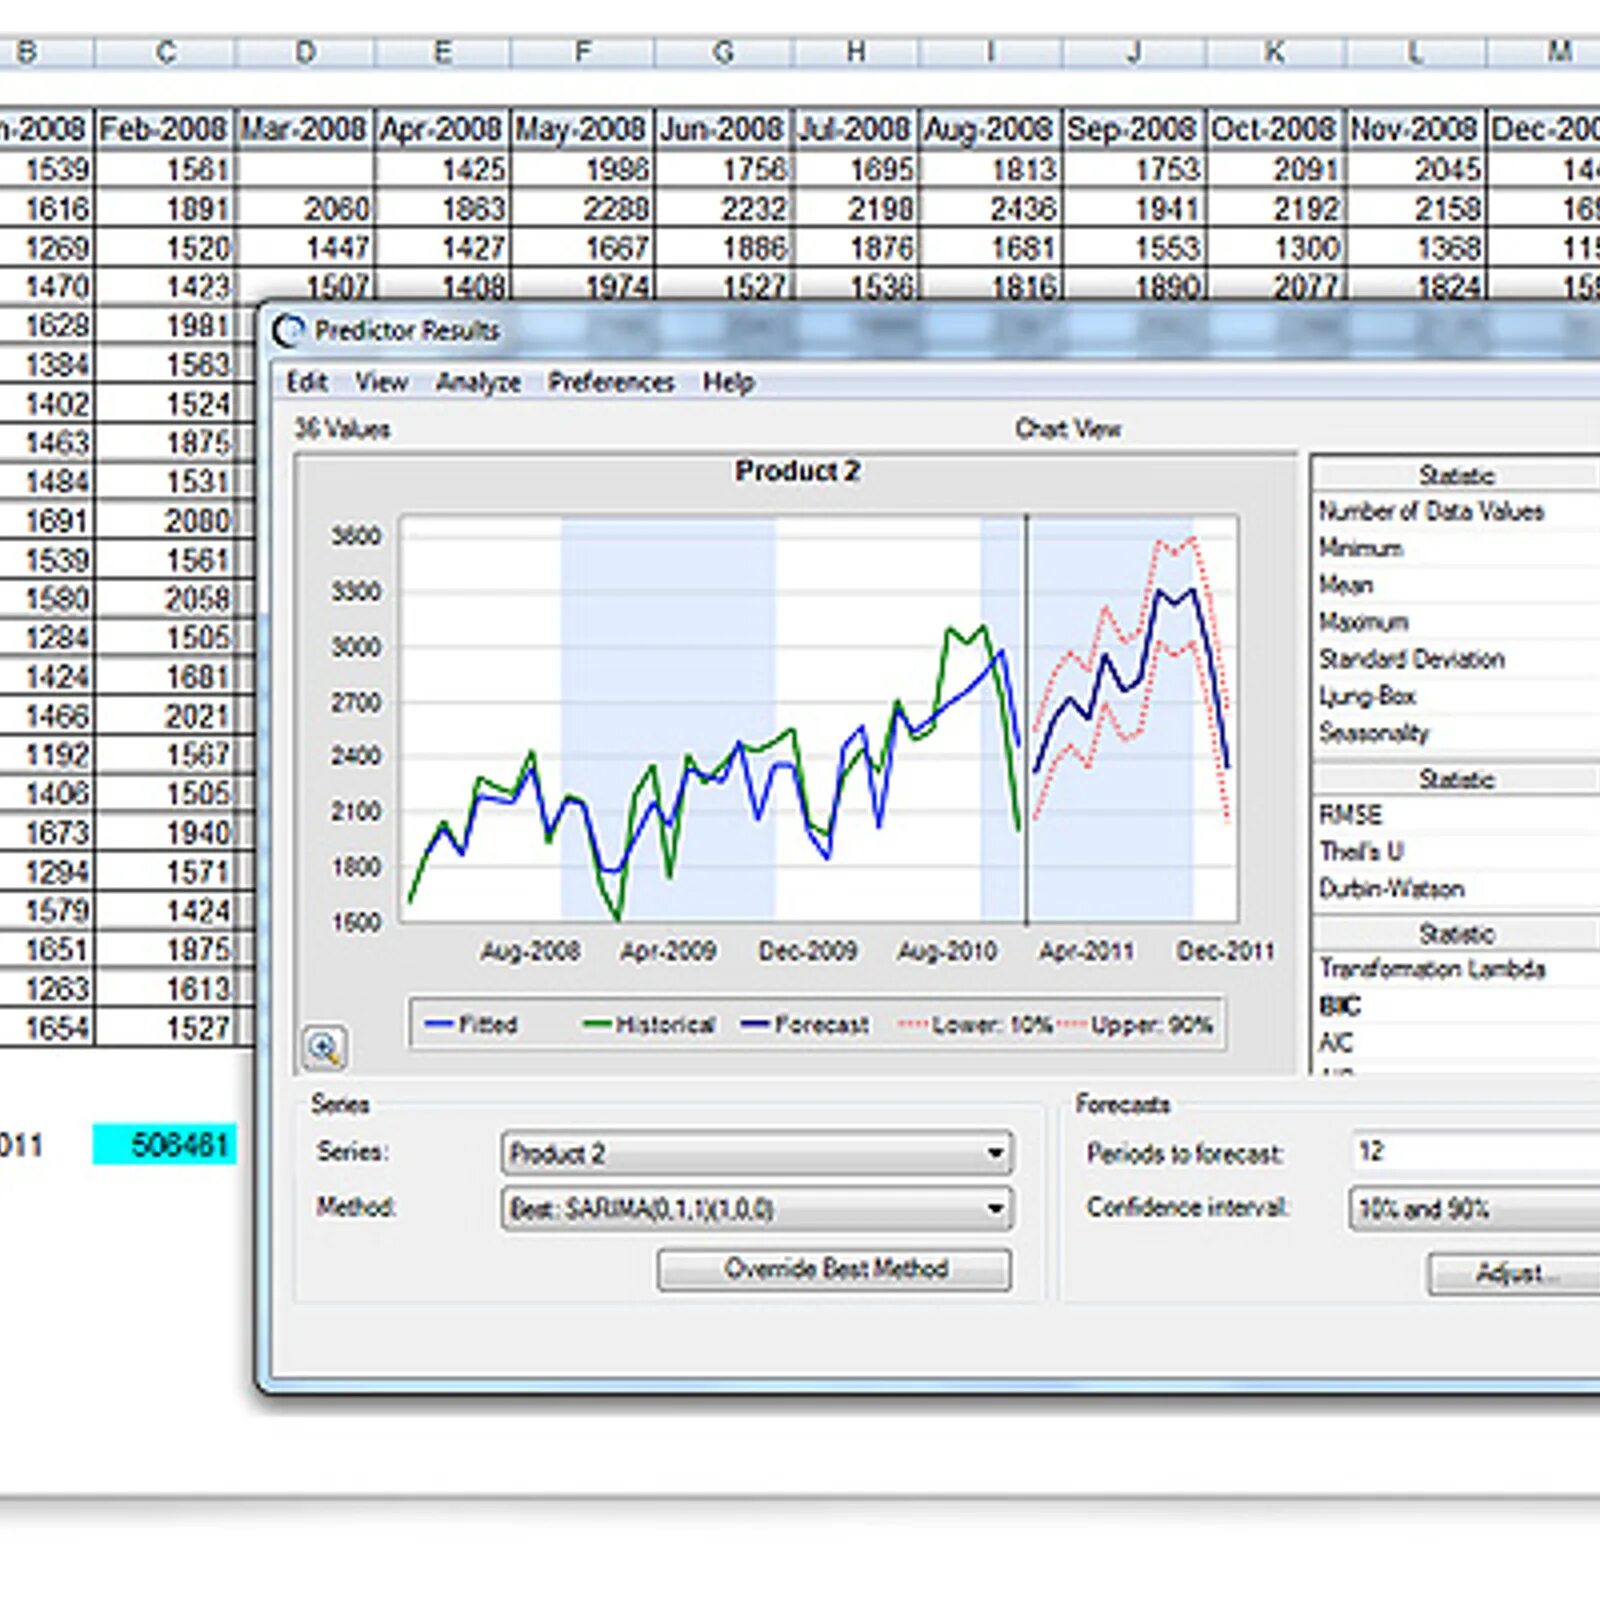1600x1600 pixels.
Task: Expand the Method dropdown showing Best: SARIMA
Action: [757, 1209]
